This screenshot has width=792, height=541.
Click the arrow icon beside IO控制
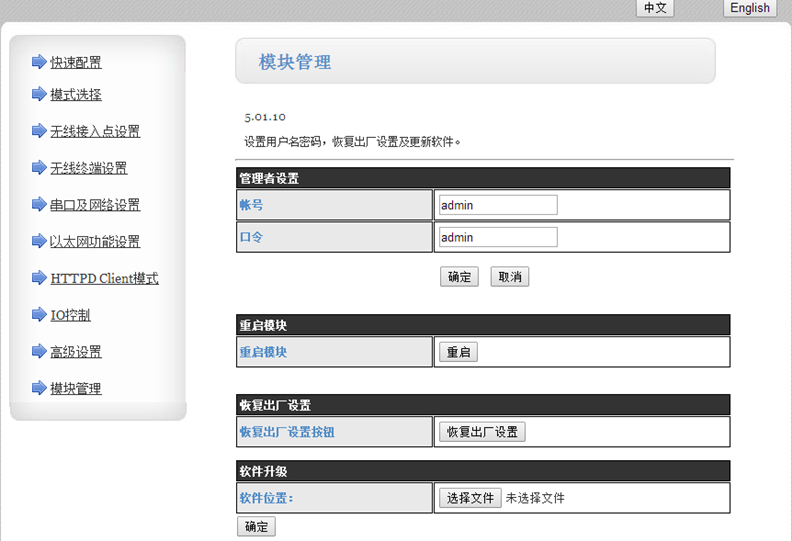tap(39, 315)
